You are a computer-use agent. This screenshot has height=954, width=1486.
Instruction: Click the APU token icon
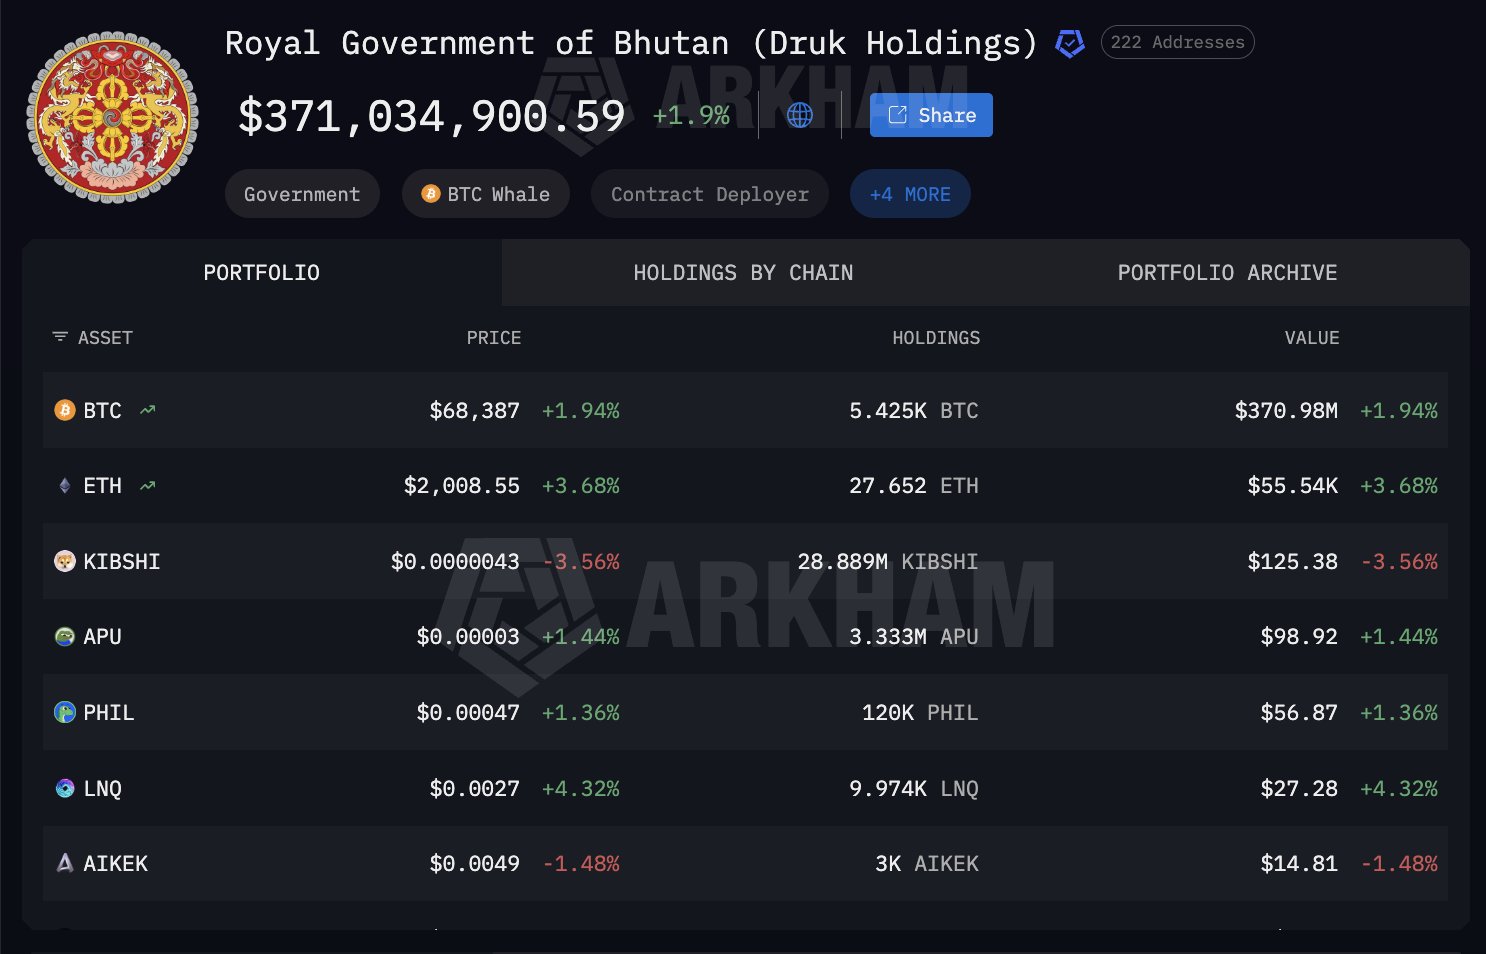[x=65, y=637]
